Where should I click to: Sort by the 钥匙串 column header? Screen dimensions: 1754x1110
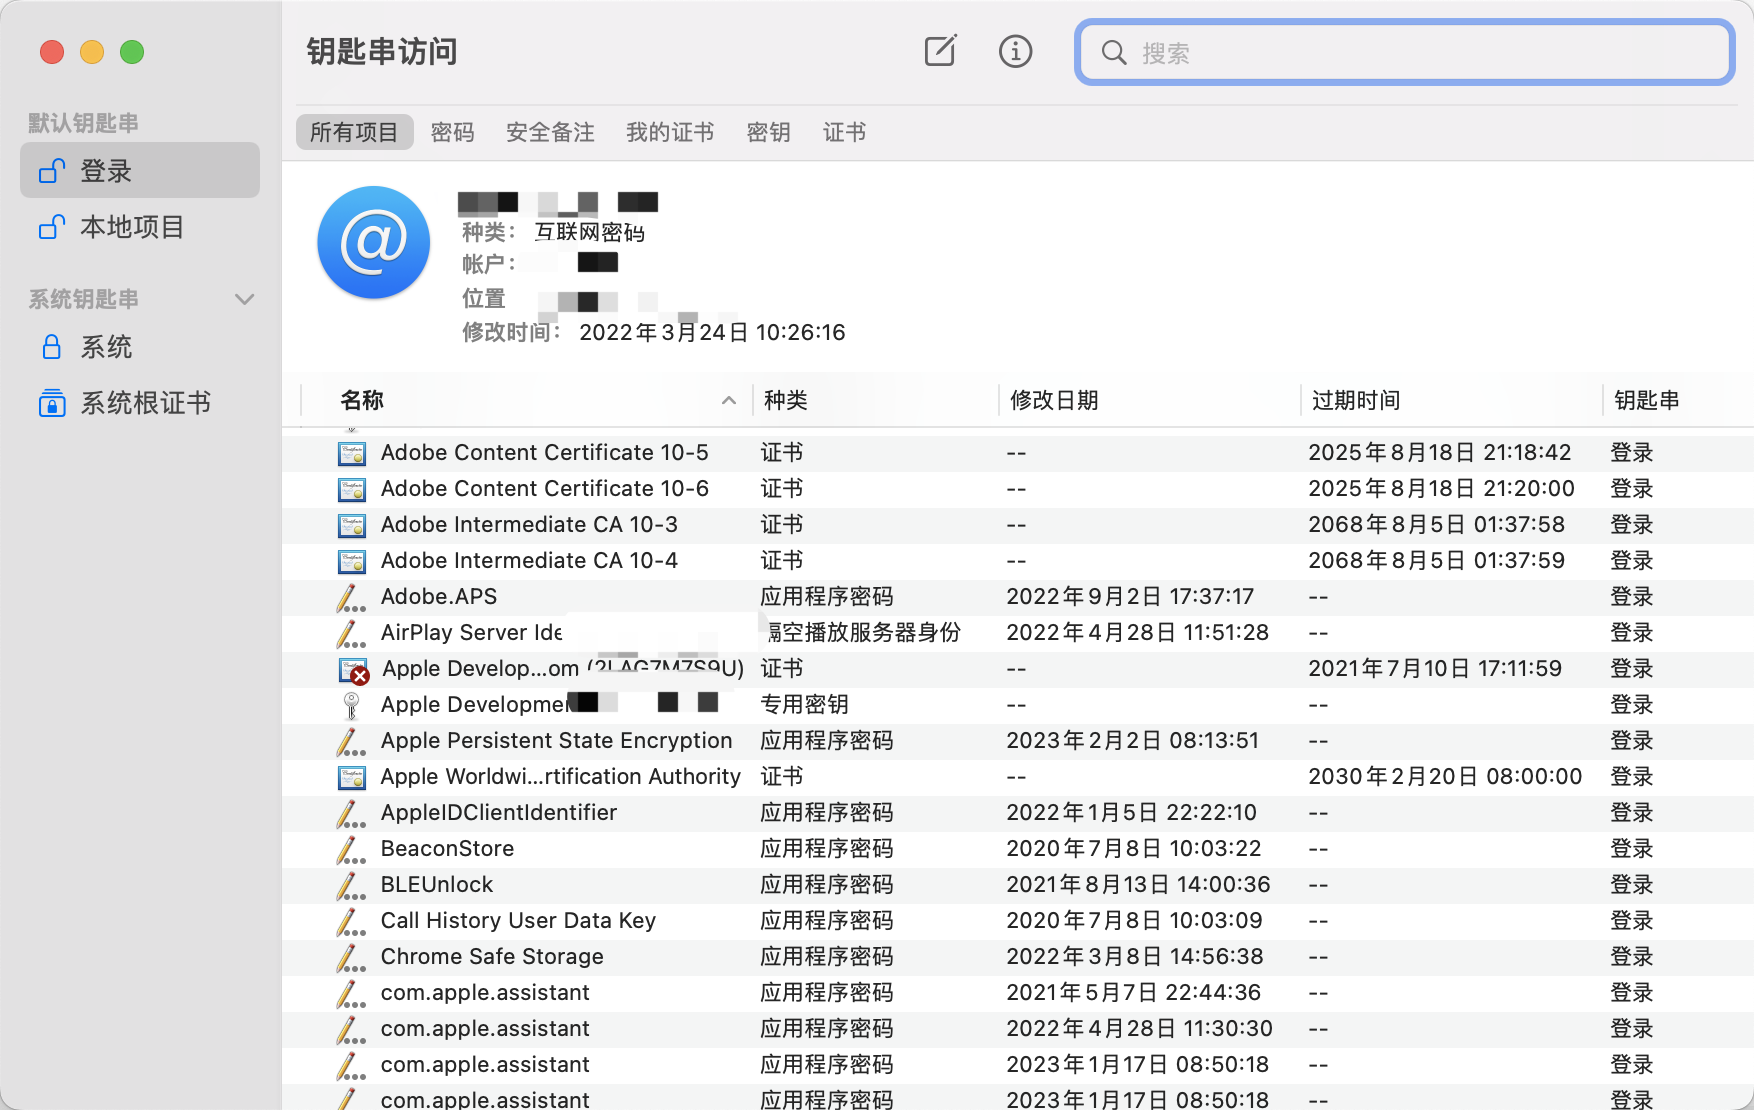[1646, 400]
